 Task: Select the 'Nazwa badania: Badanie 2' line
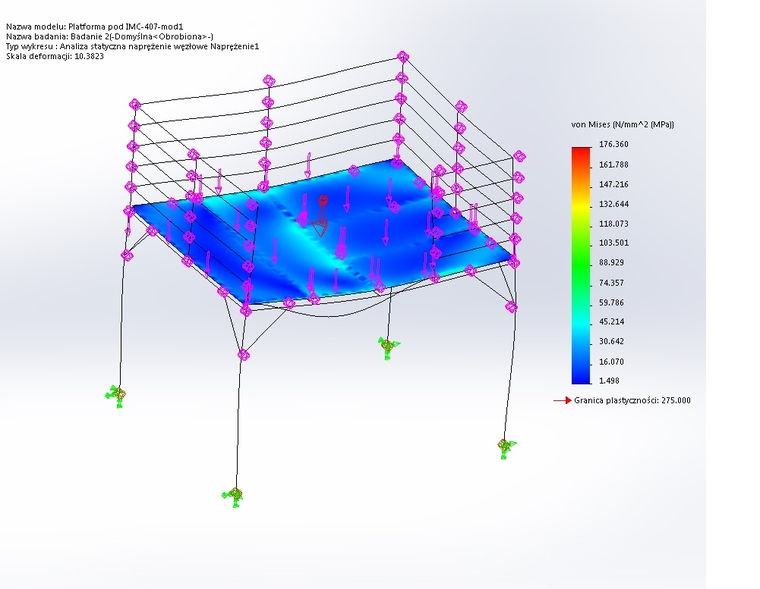point(110,36)
